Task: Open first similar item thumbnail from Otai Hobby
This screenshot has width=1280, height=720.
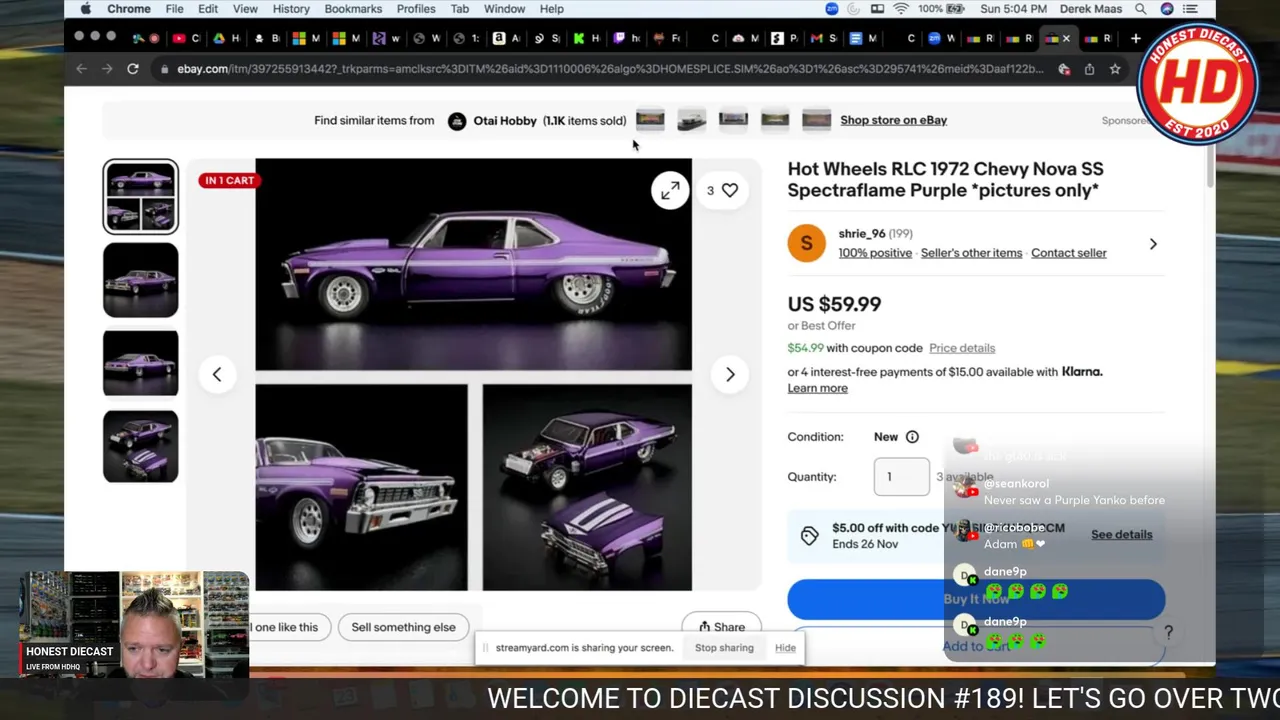Action: click(x=650, y=120)
